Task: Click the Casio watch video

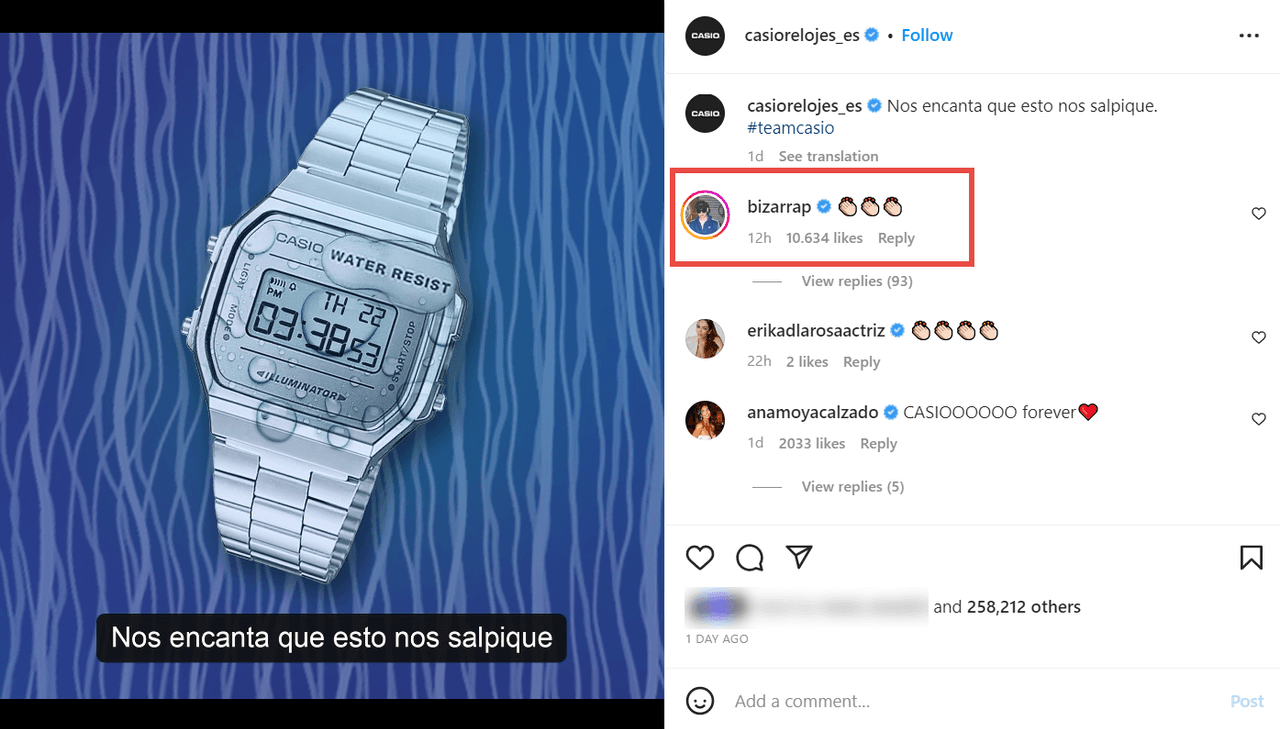Action: (x=332, y=365)
